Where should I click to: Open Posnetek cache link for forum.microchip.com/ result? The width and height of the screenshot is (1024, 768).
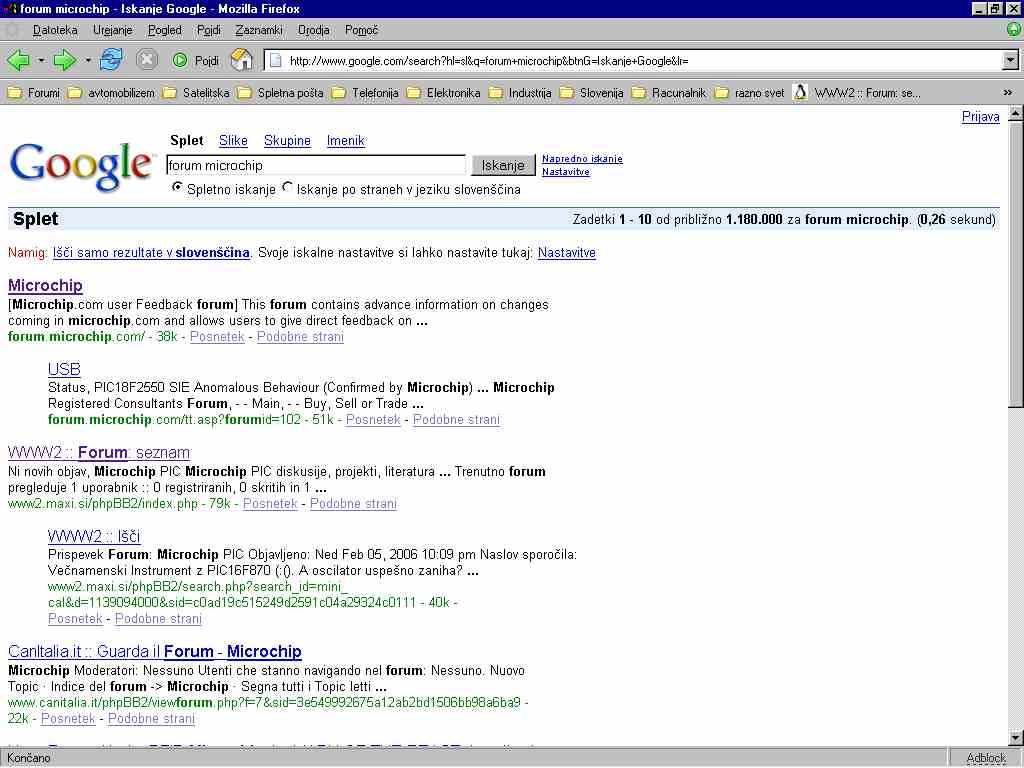point(217,337)
